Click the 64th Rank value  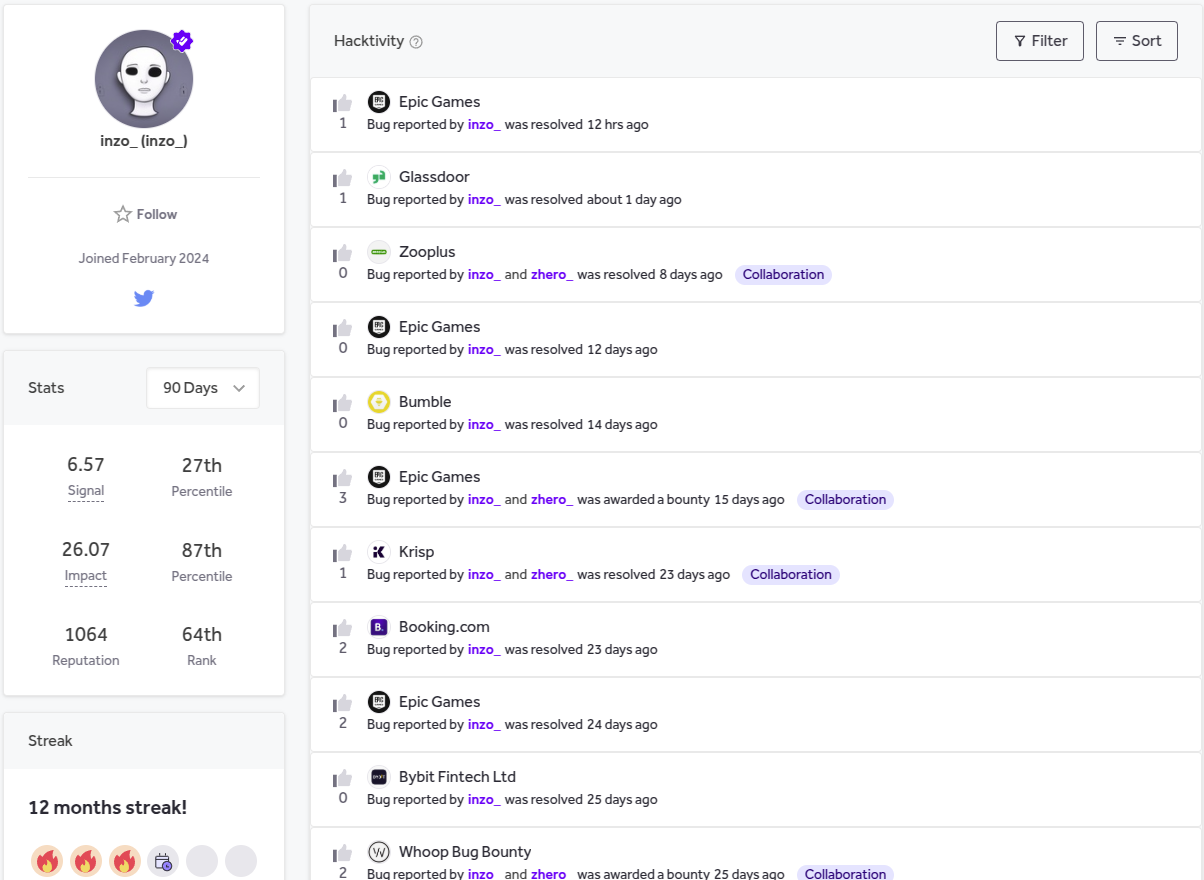coord(201,634)
